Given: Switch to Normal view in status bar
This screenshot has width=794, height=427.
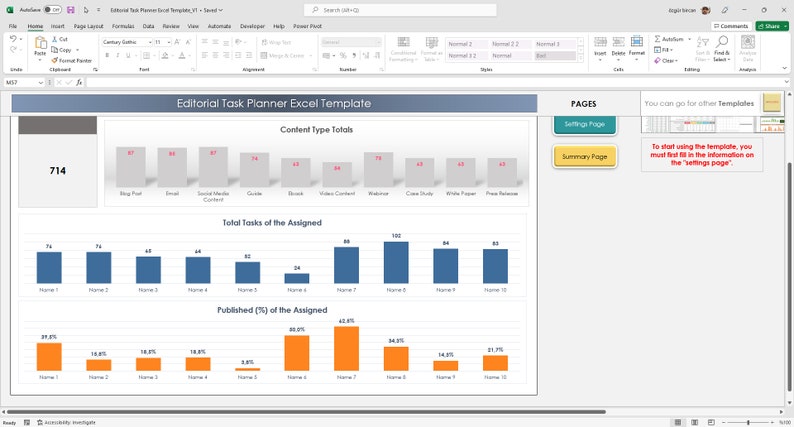Looking at the screenshot, I should click(x=678, y=422).
